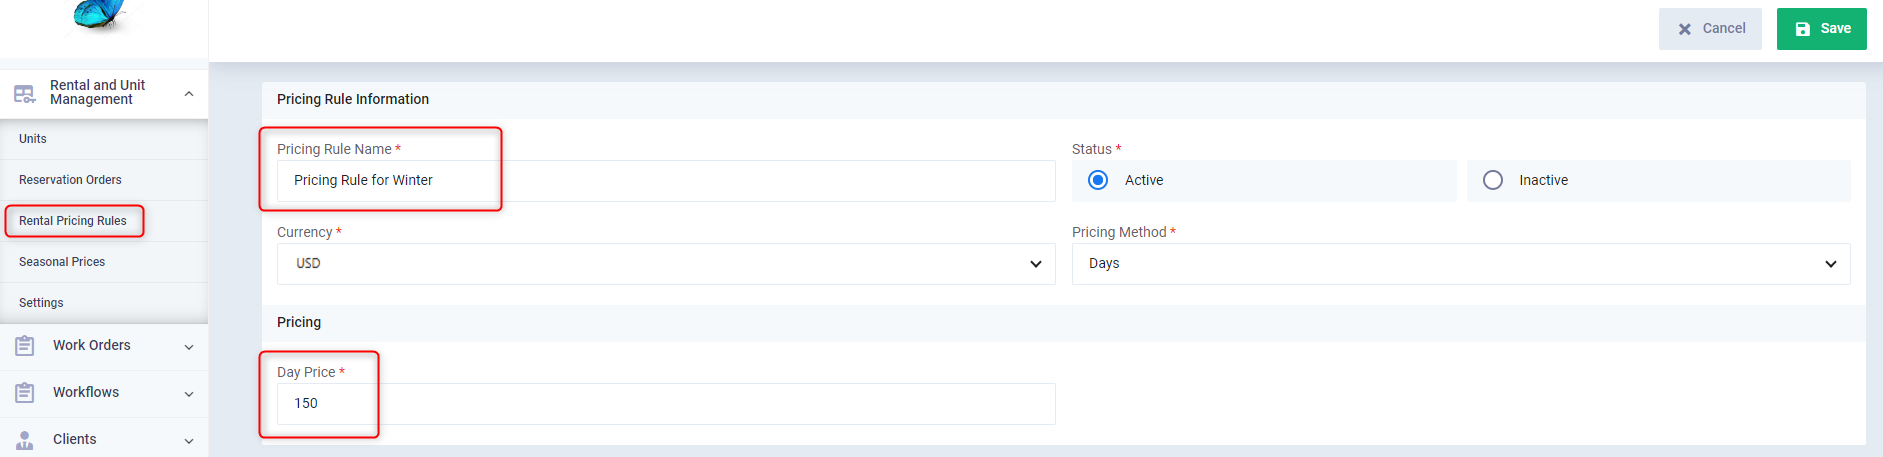Click the X icon on Cancel

[x=1685, y=29]
